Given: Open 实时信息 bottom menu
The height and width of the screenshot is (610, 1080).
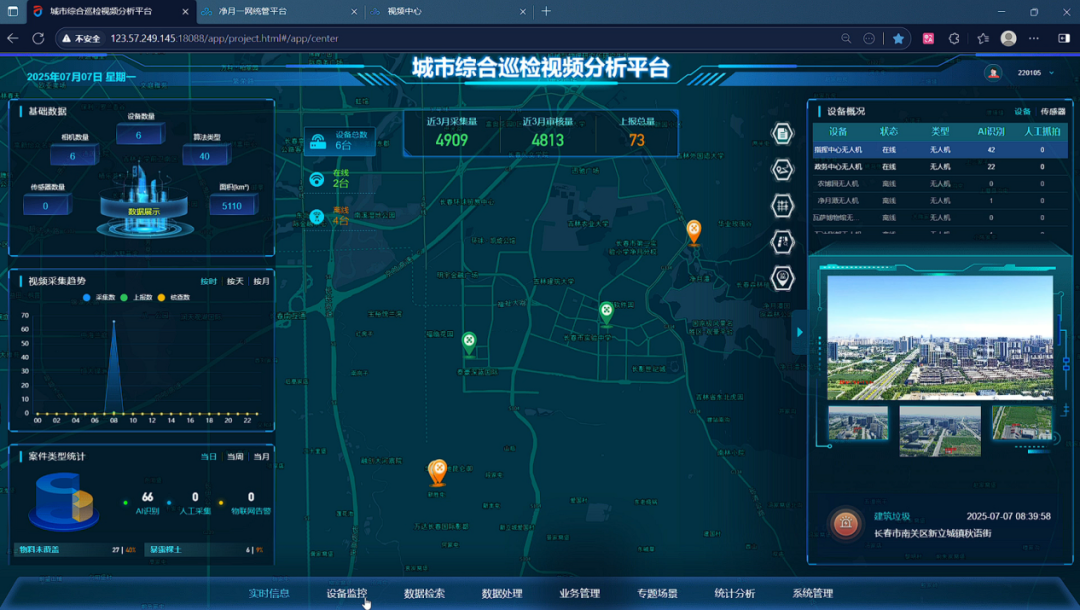Looking at the screenshot, I should (269, 593).
